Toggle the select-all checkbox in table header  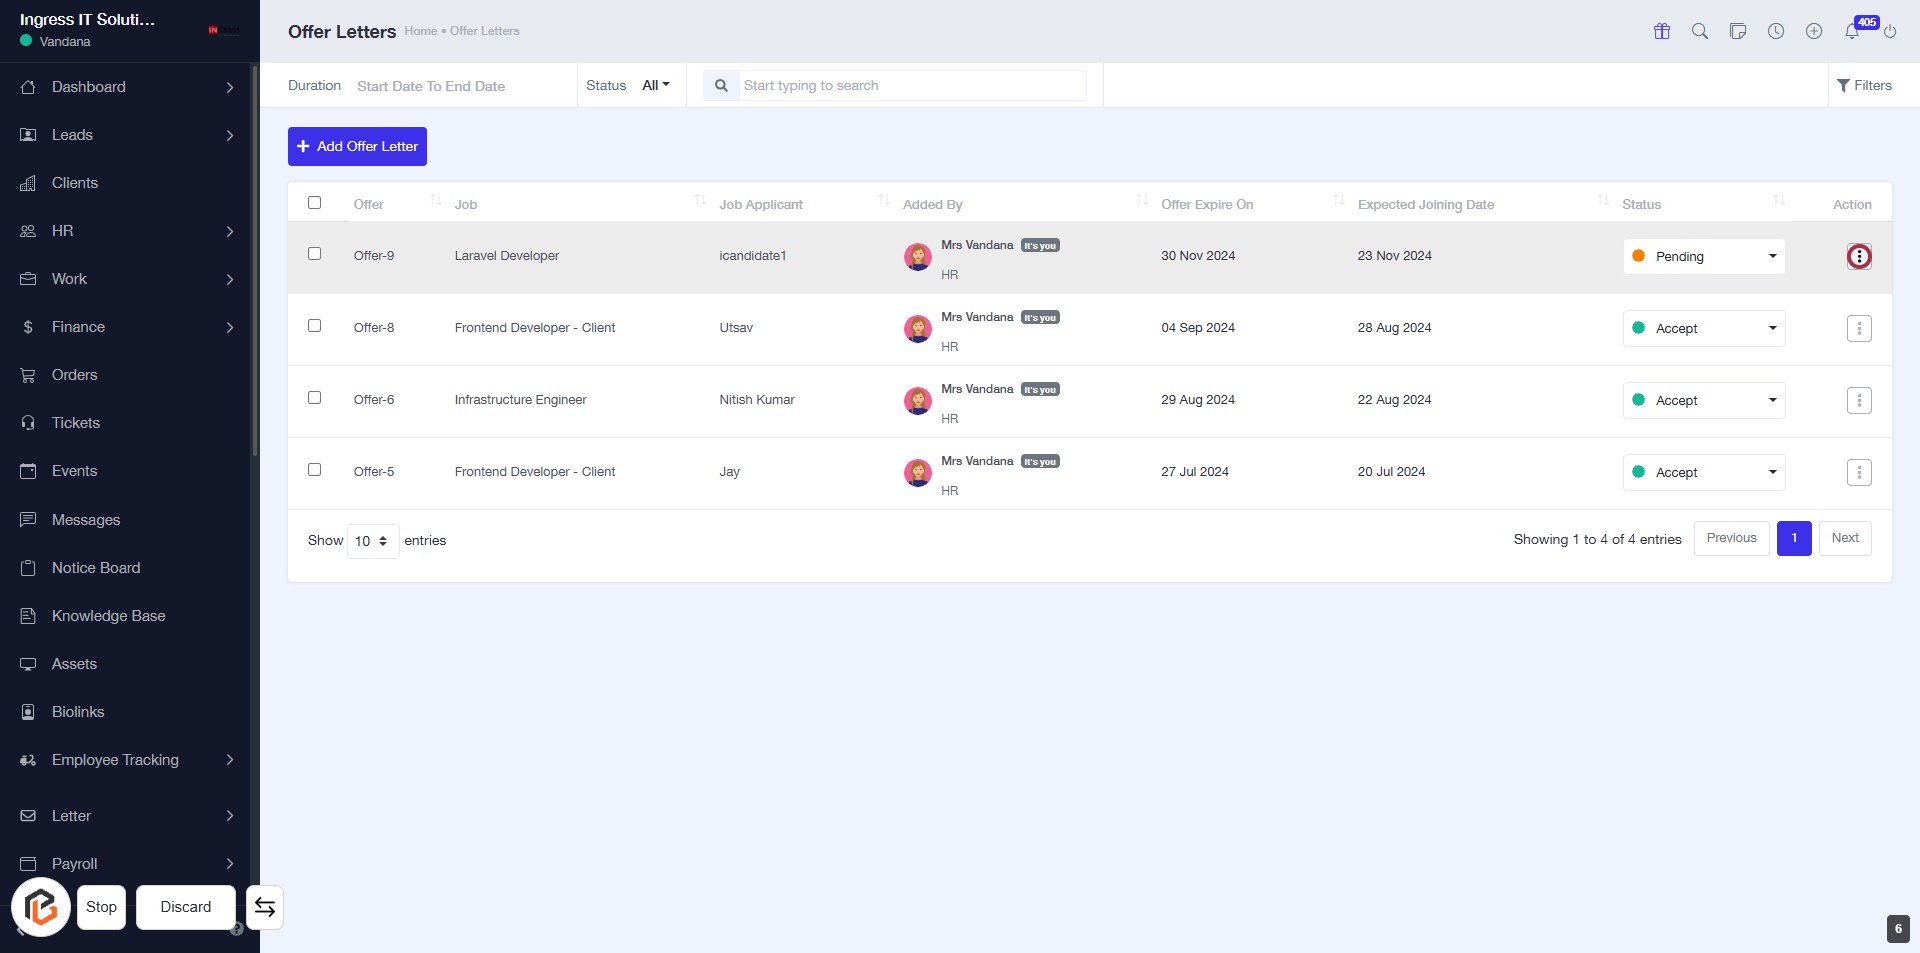point(314,203)
